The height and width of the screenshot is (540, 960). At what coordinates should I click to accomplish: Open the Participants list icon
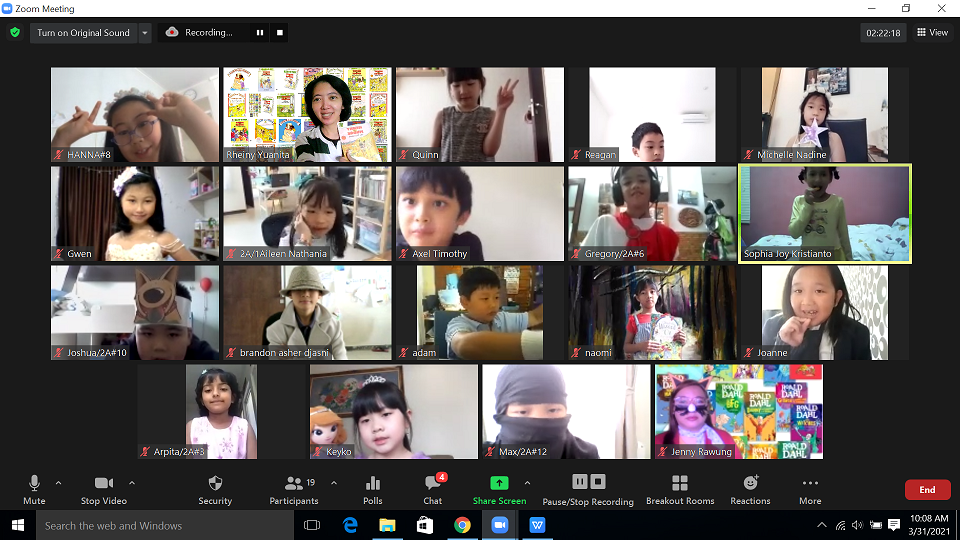[x=294, y=484]
